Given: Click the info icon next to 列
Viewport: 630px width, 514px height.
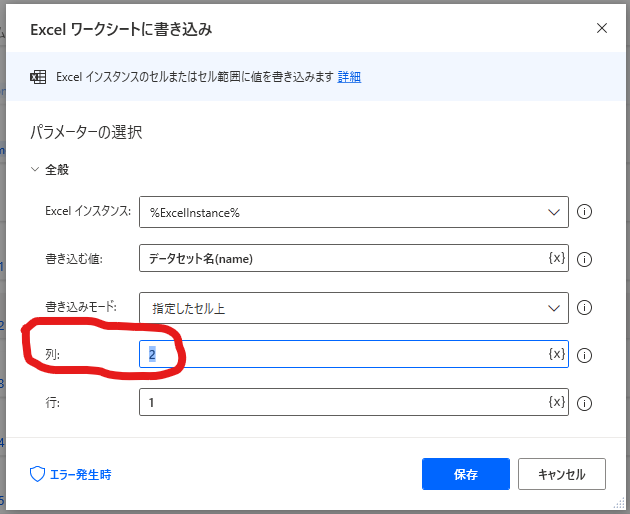Looking at the screenshot, I should pos(584,355).
